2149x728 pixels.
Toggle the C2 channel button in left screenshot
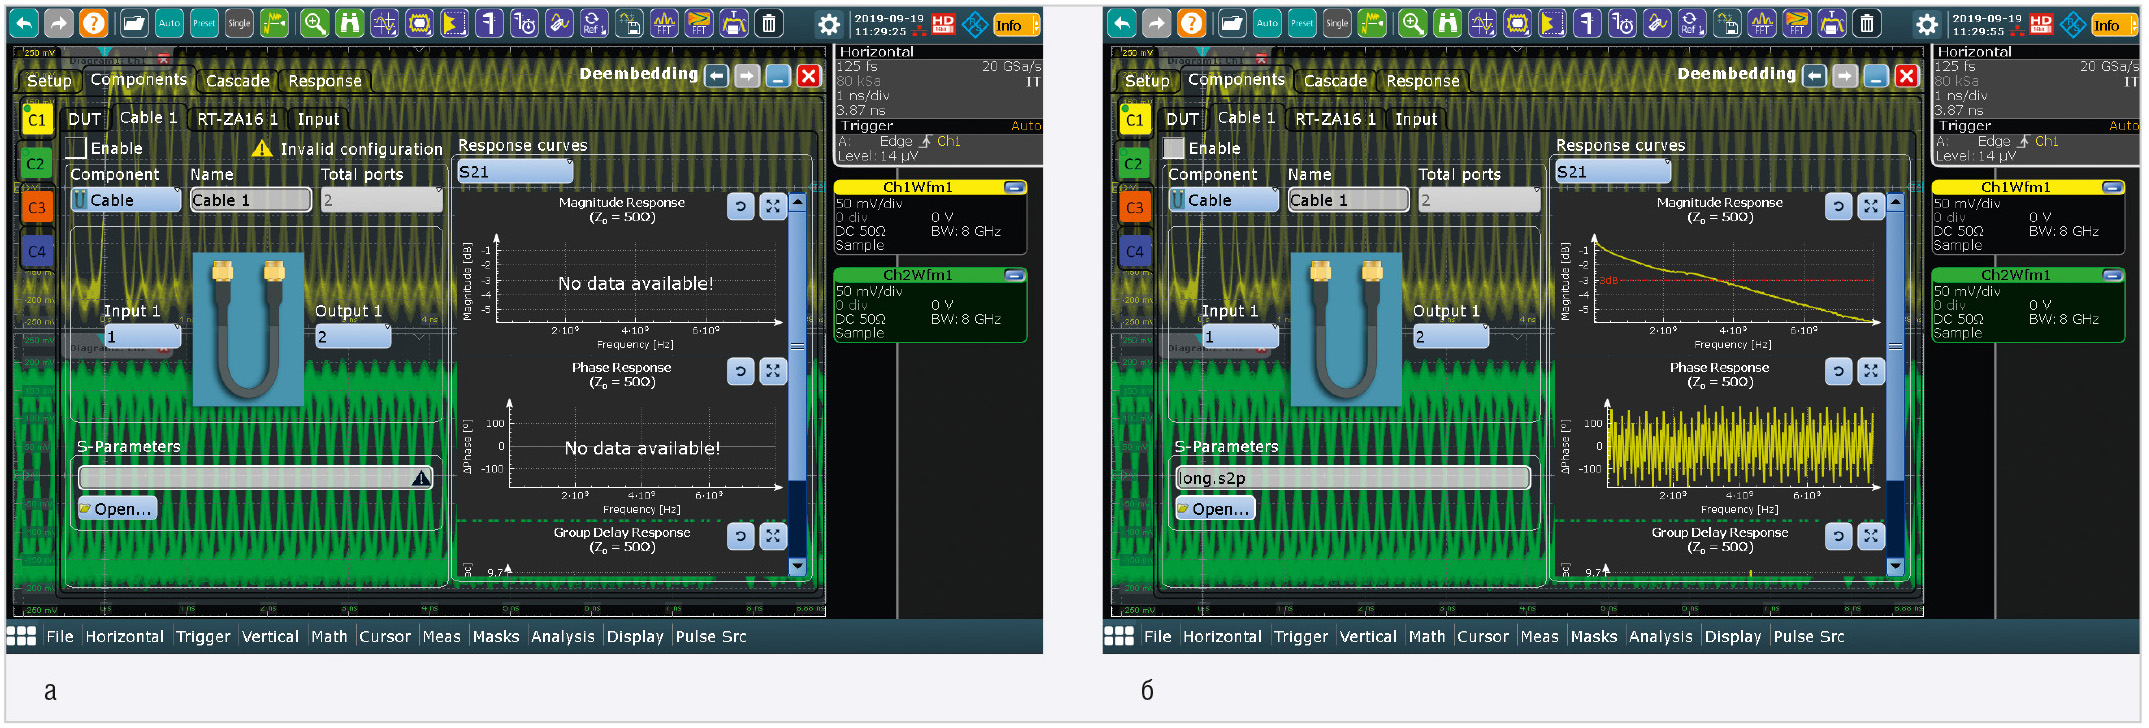(x=36, y=163)
